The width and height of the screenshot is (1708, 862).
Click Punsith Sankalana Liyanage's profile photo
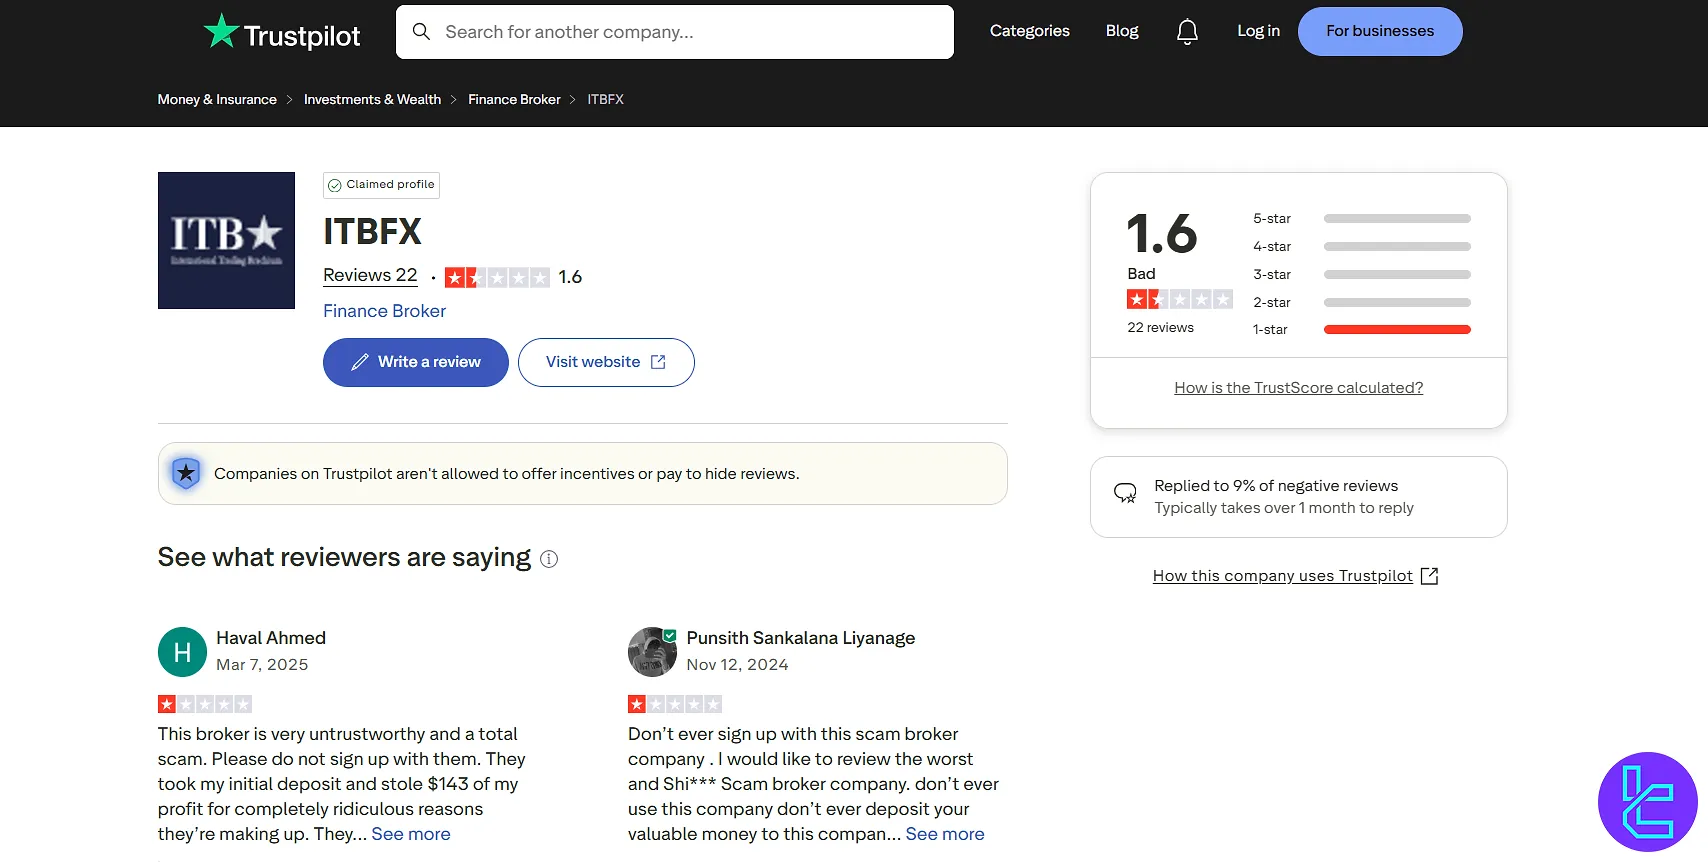point(652,652)
